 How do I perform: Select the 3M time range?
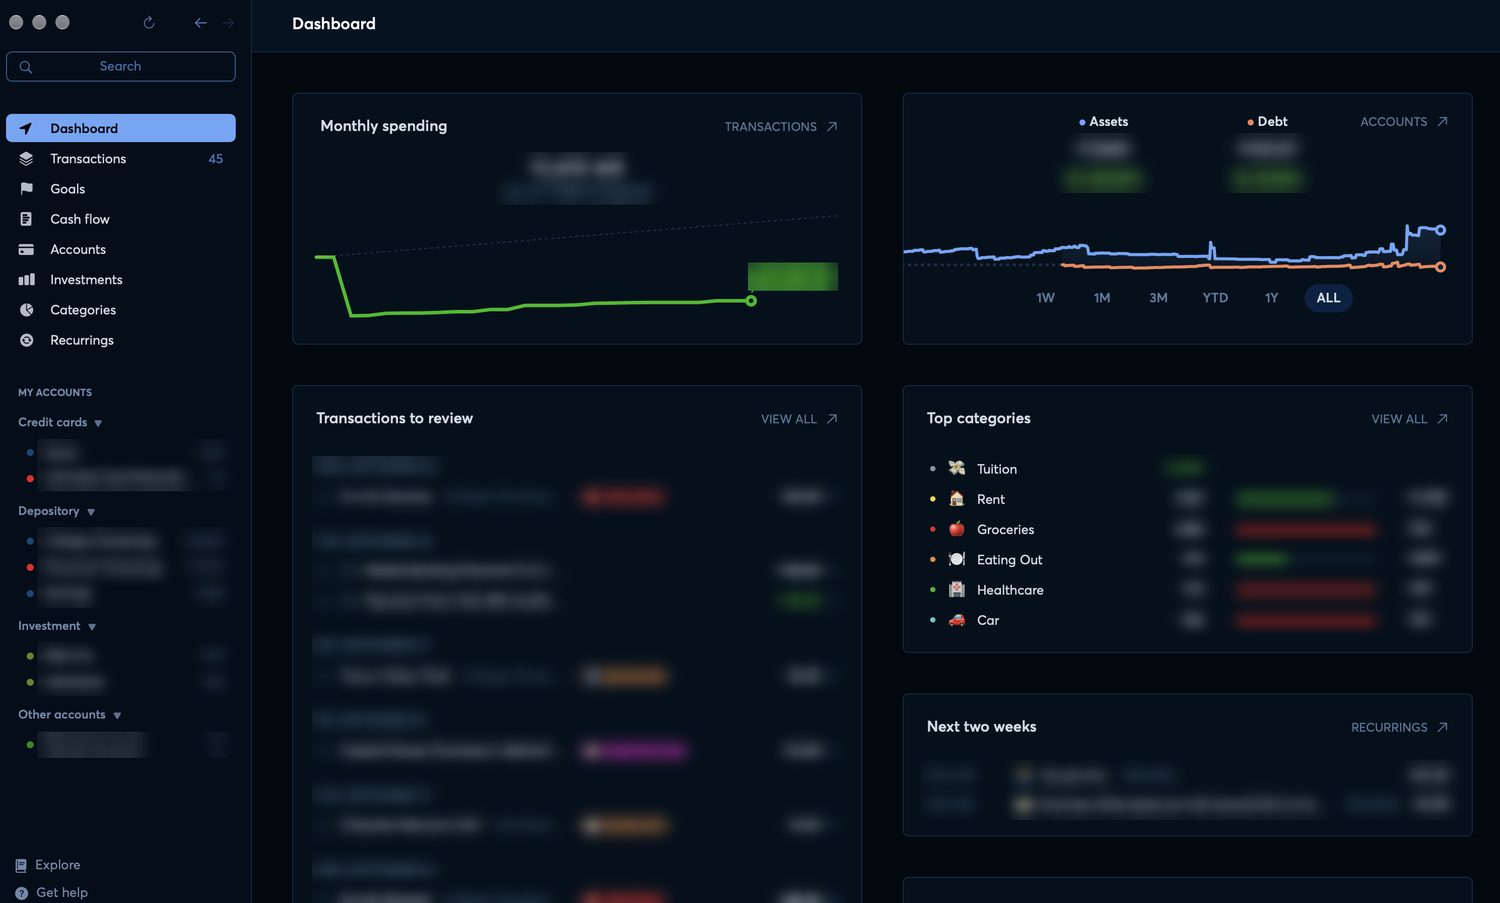point(1158,298)
